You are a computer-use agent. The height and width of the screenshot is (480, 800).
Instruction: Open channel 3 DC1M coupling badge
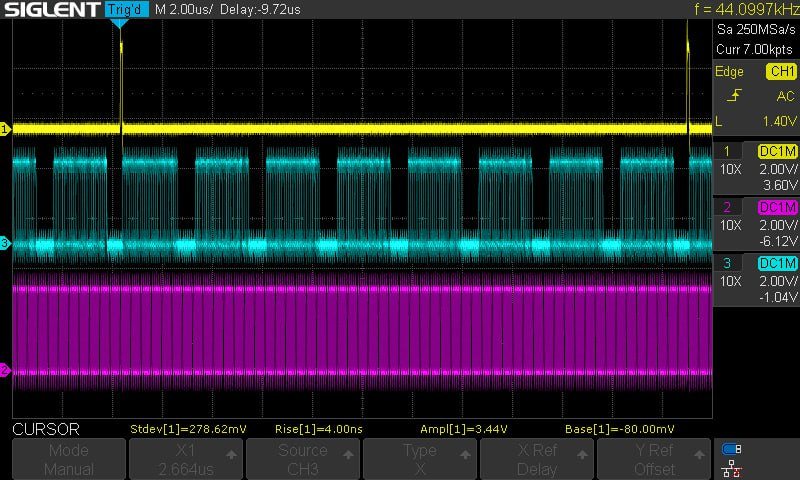tap(778, 263)
